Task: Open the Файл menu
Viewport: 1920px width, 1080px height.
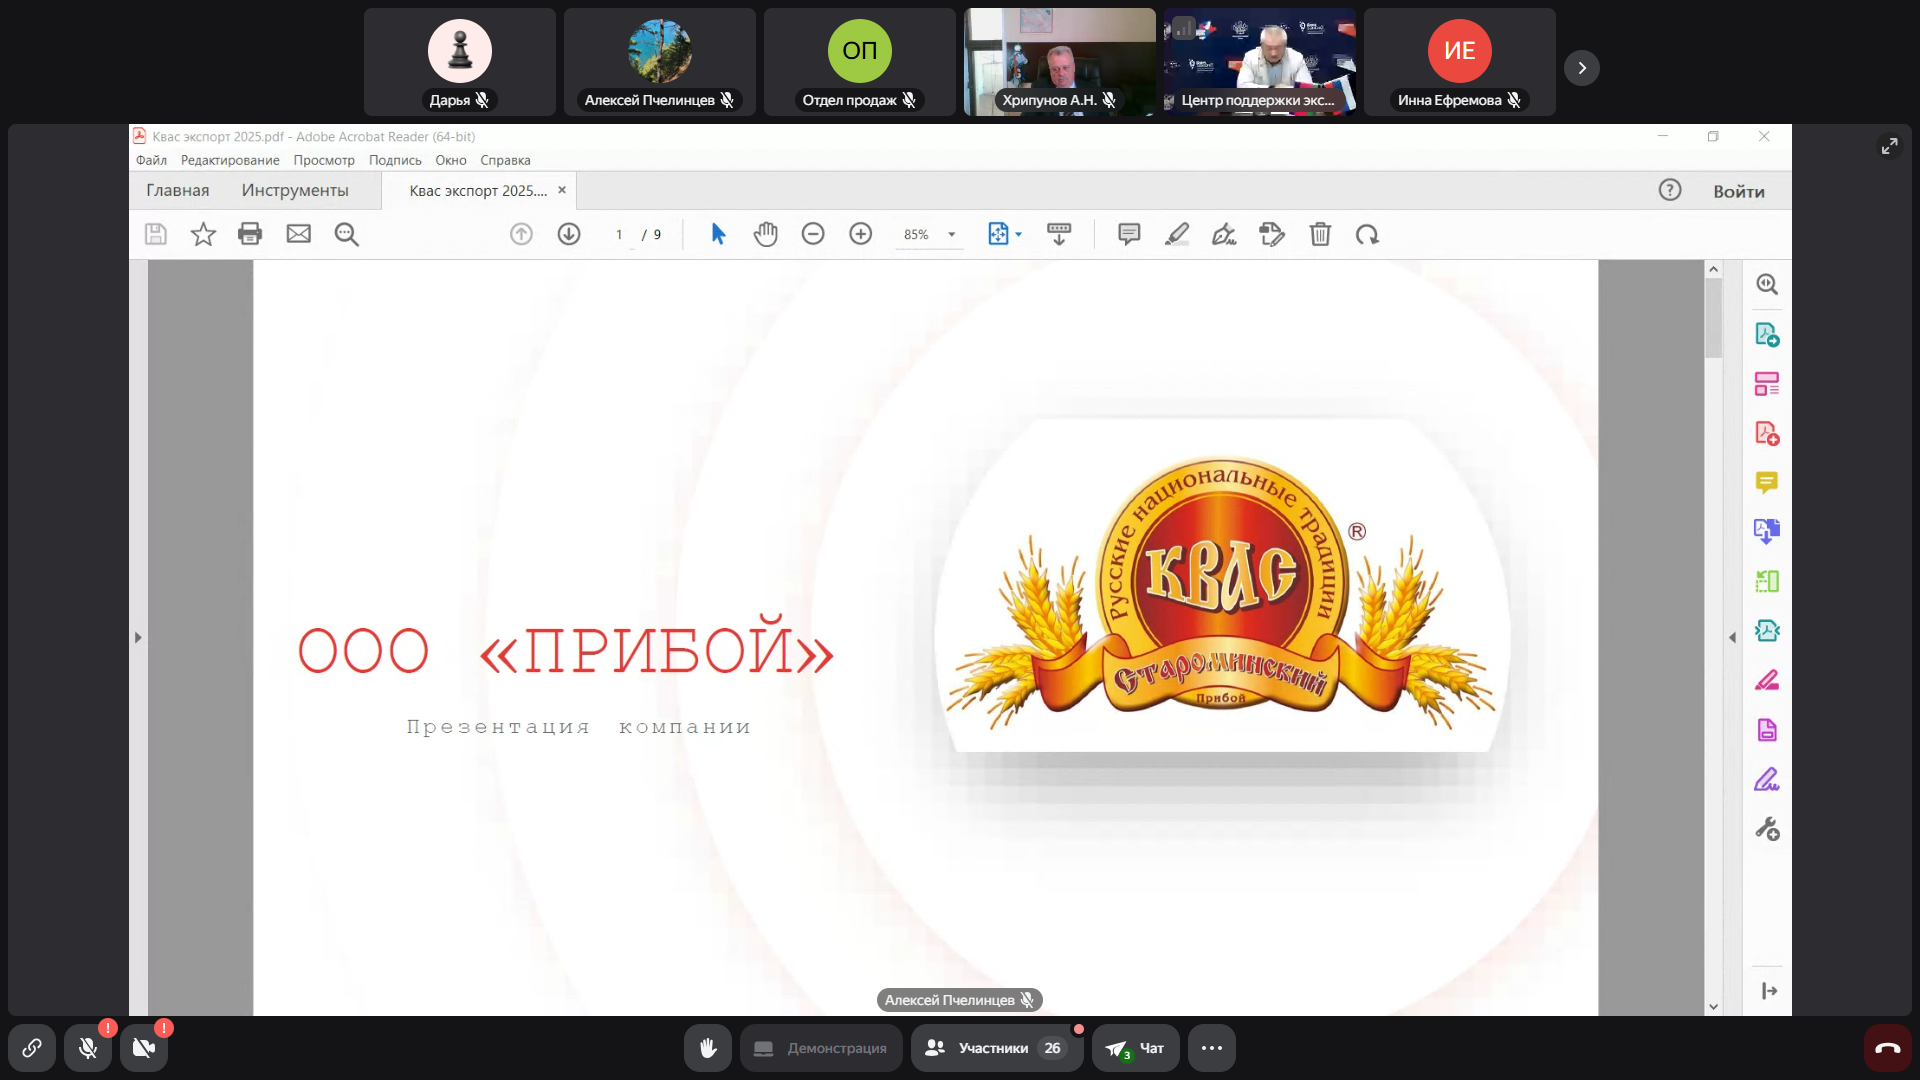Action: point(151,160)
